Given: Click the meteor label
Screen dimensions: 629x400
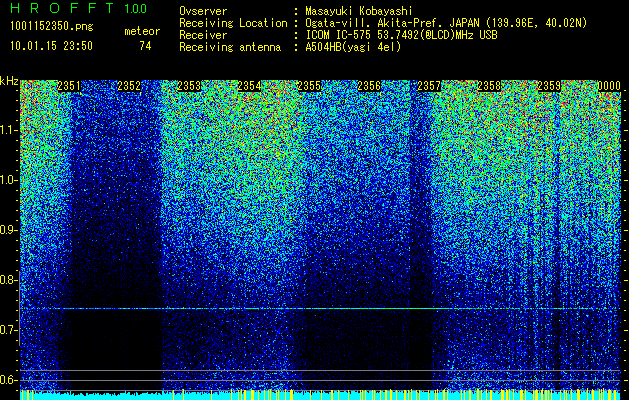Looking at the screenshot, I should (142, 31).
